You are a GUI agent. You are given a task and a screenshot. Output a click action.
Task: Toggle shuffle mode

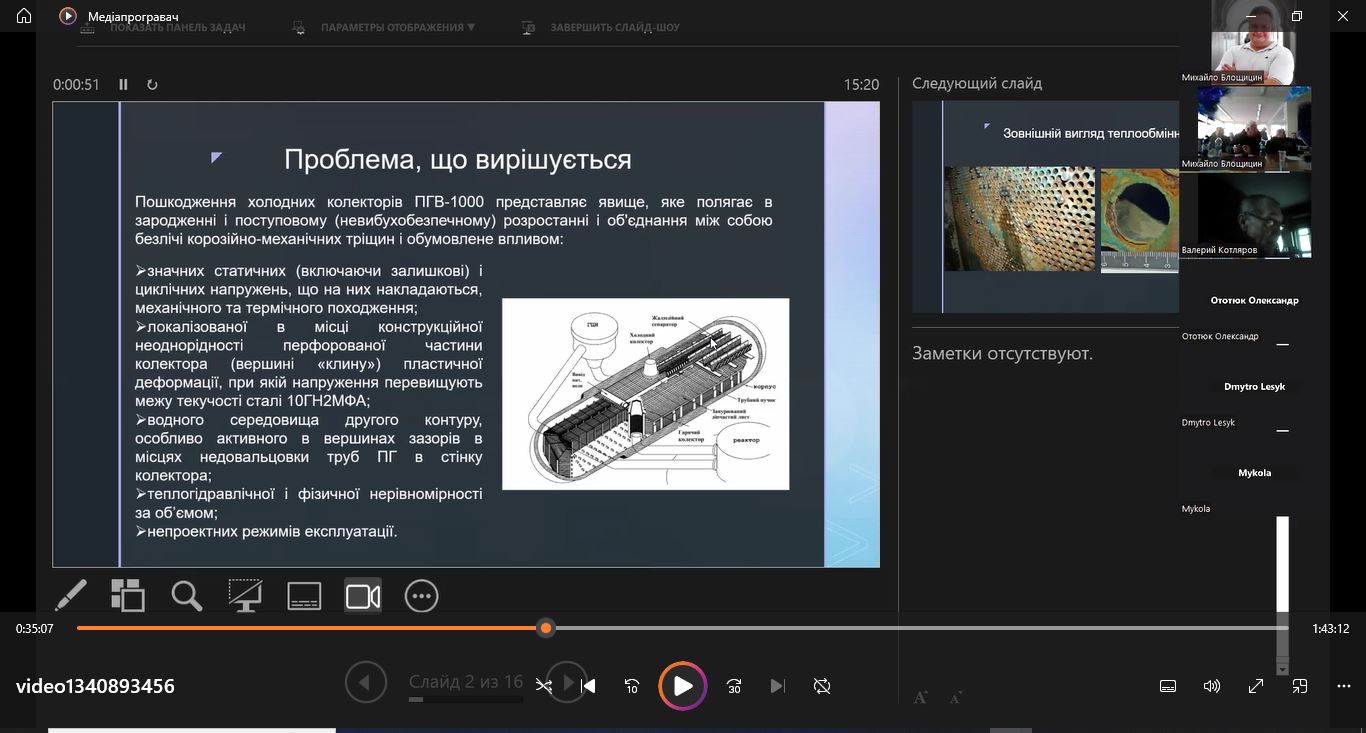pyautogui.click(x=544, y=686)
